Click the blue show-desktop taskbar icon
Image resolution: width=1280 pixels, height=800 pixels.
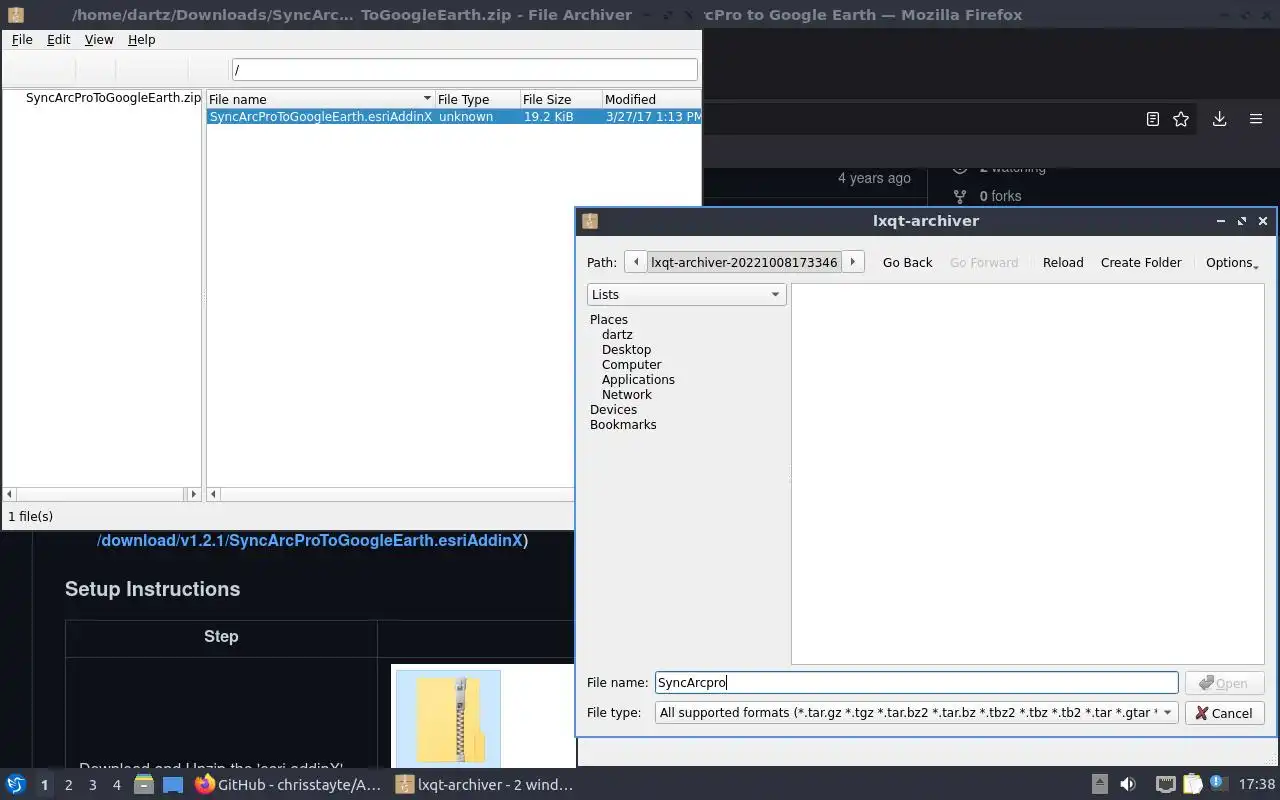coord(173,785)
